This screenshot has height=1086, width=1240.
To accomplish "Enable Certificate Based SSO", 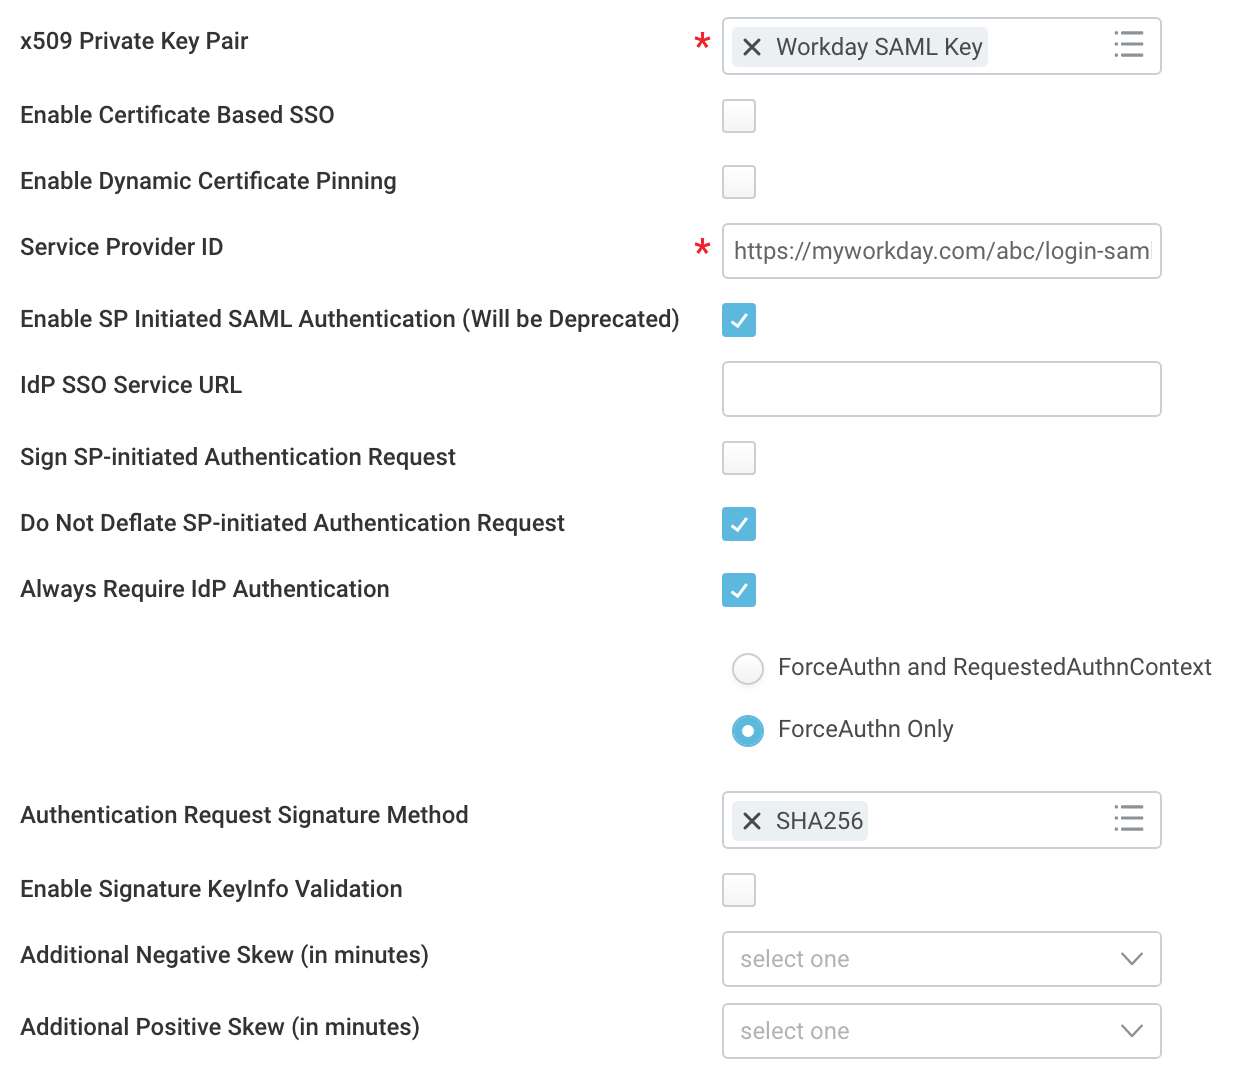I will tap(739, 116).
